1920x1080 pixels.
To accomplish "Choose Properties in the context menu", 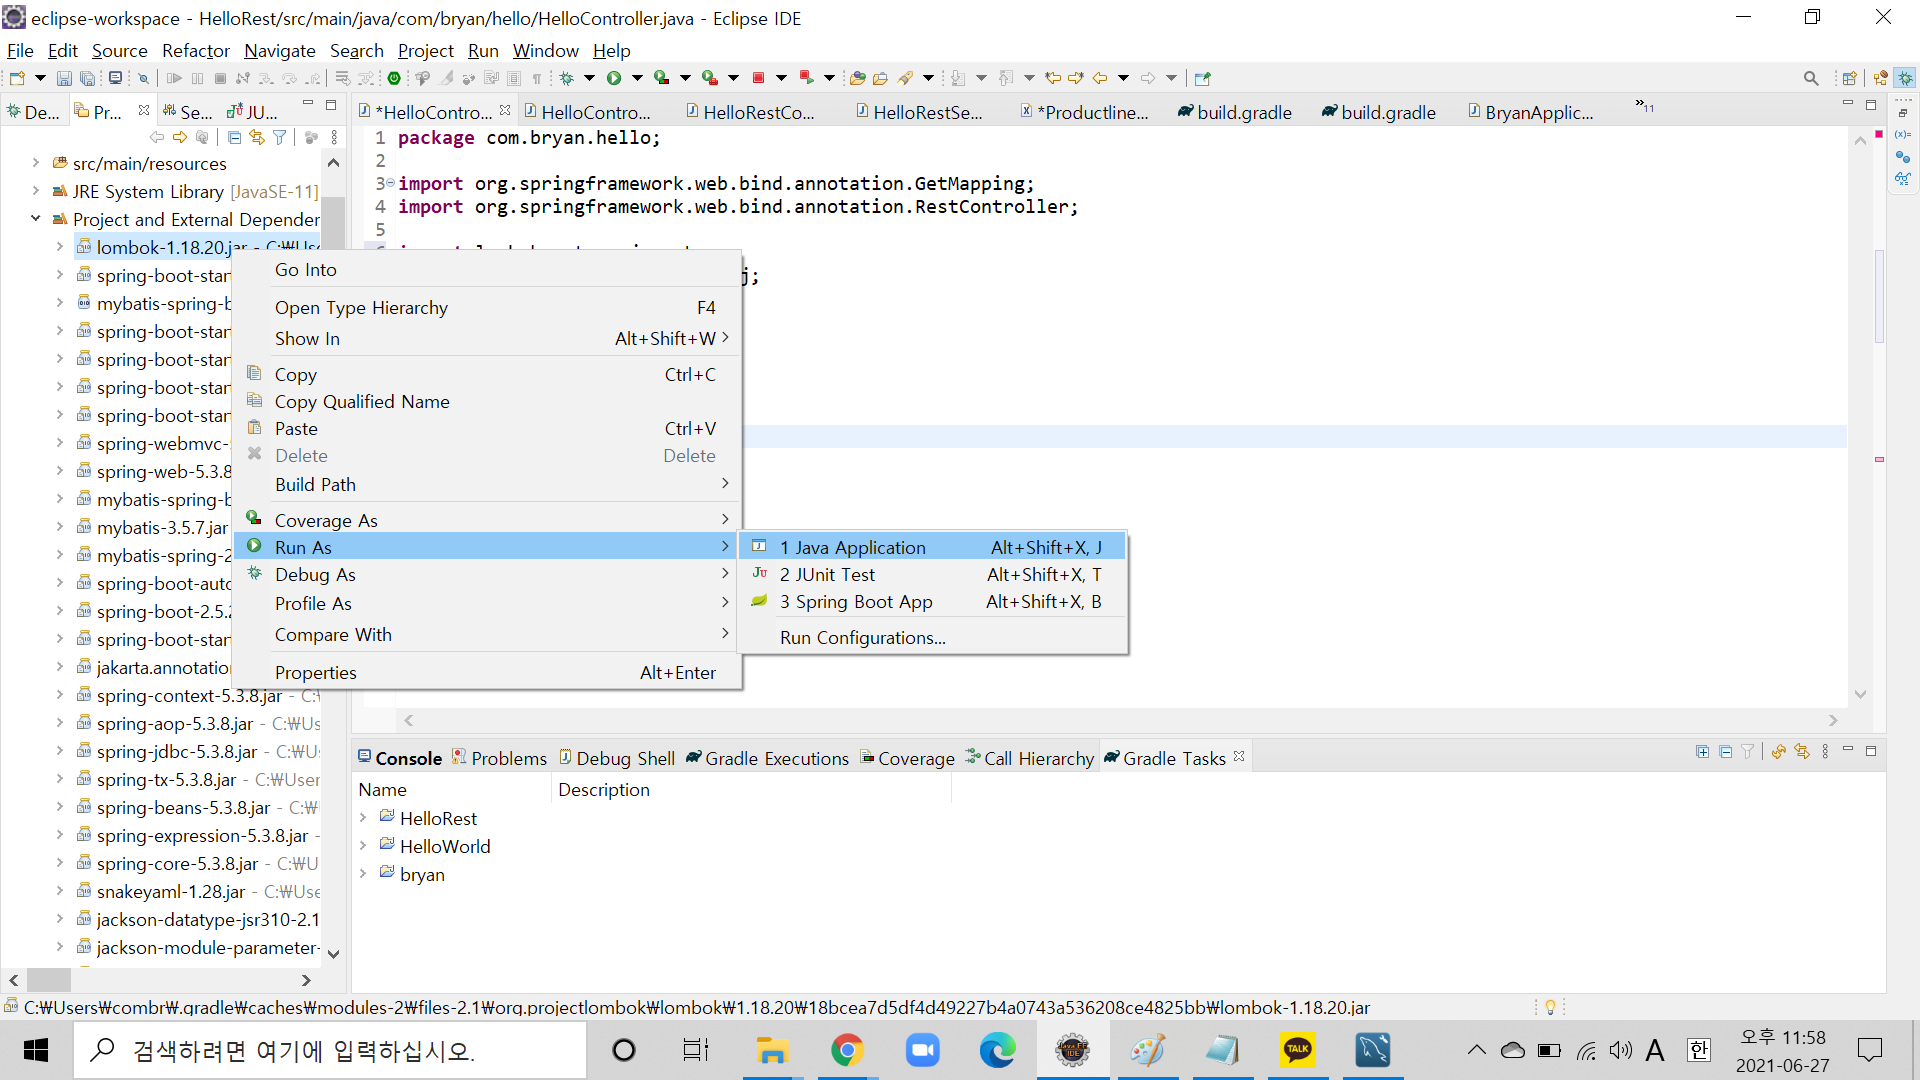I will pos(316,673).
